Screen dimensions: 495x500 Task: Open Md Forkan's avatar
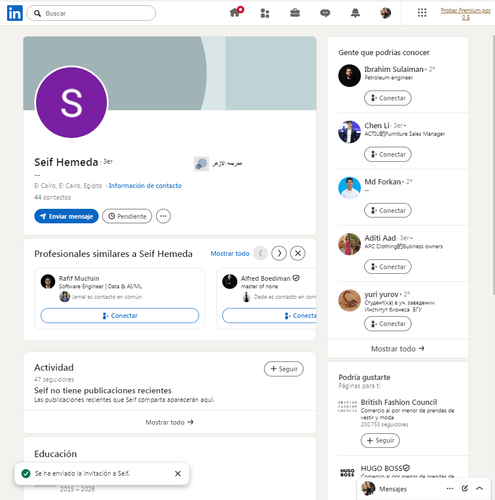(x=349, y=188)
